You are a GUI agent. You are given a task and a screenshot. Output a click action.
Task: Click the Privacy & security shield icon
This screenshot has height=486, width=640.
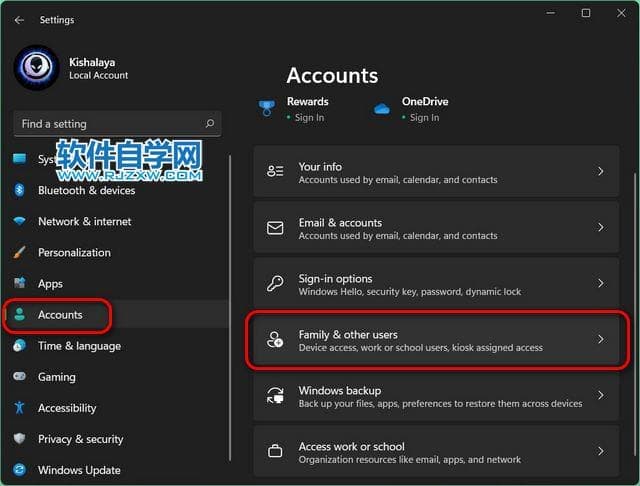tap(19, 439)
